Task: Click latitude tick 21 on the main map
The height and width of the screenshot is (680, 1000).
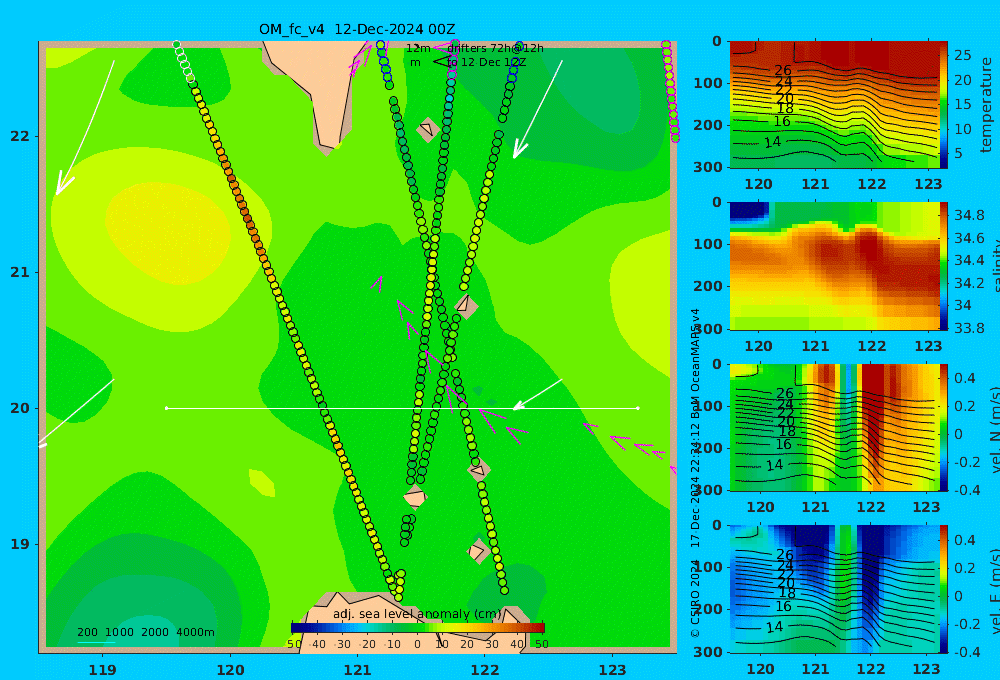Action: (x=20, y=272)
